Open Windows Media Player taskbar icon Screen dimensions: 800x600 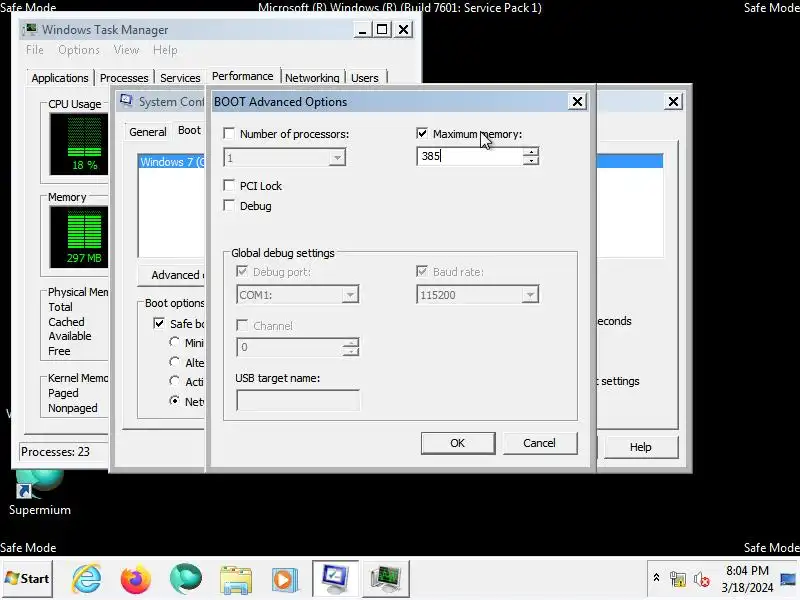[x=284, y=580]
